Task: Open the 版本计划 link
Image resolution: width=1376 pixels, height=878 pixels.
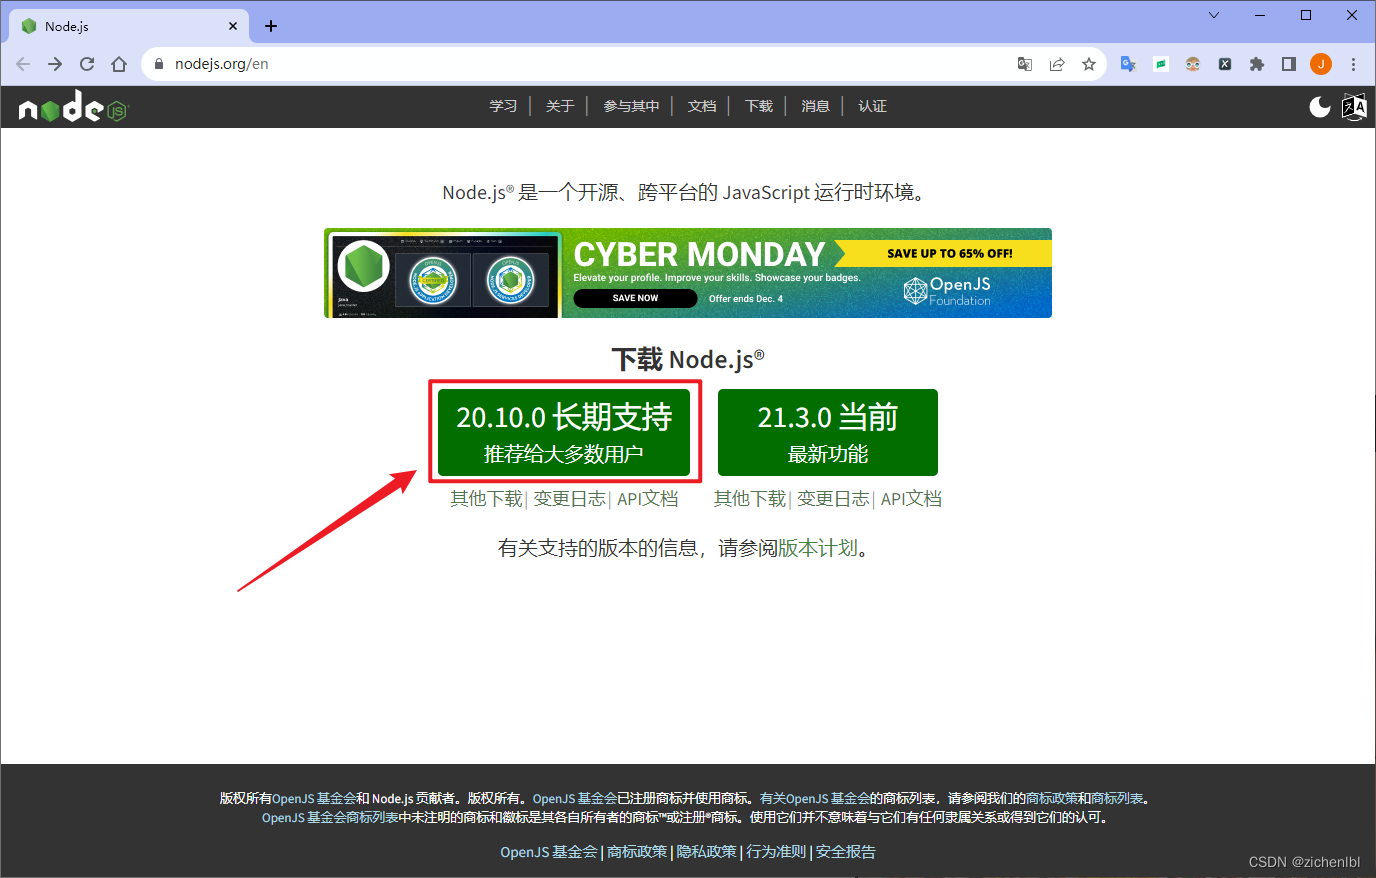Action: 818,548
